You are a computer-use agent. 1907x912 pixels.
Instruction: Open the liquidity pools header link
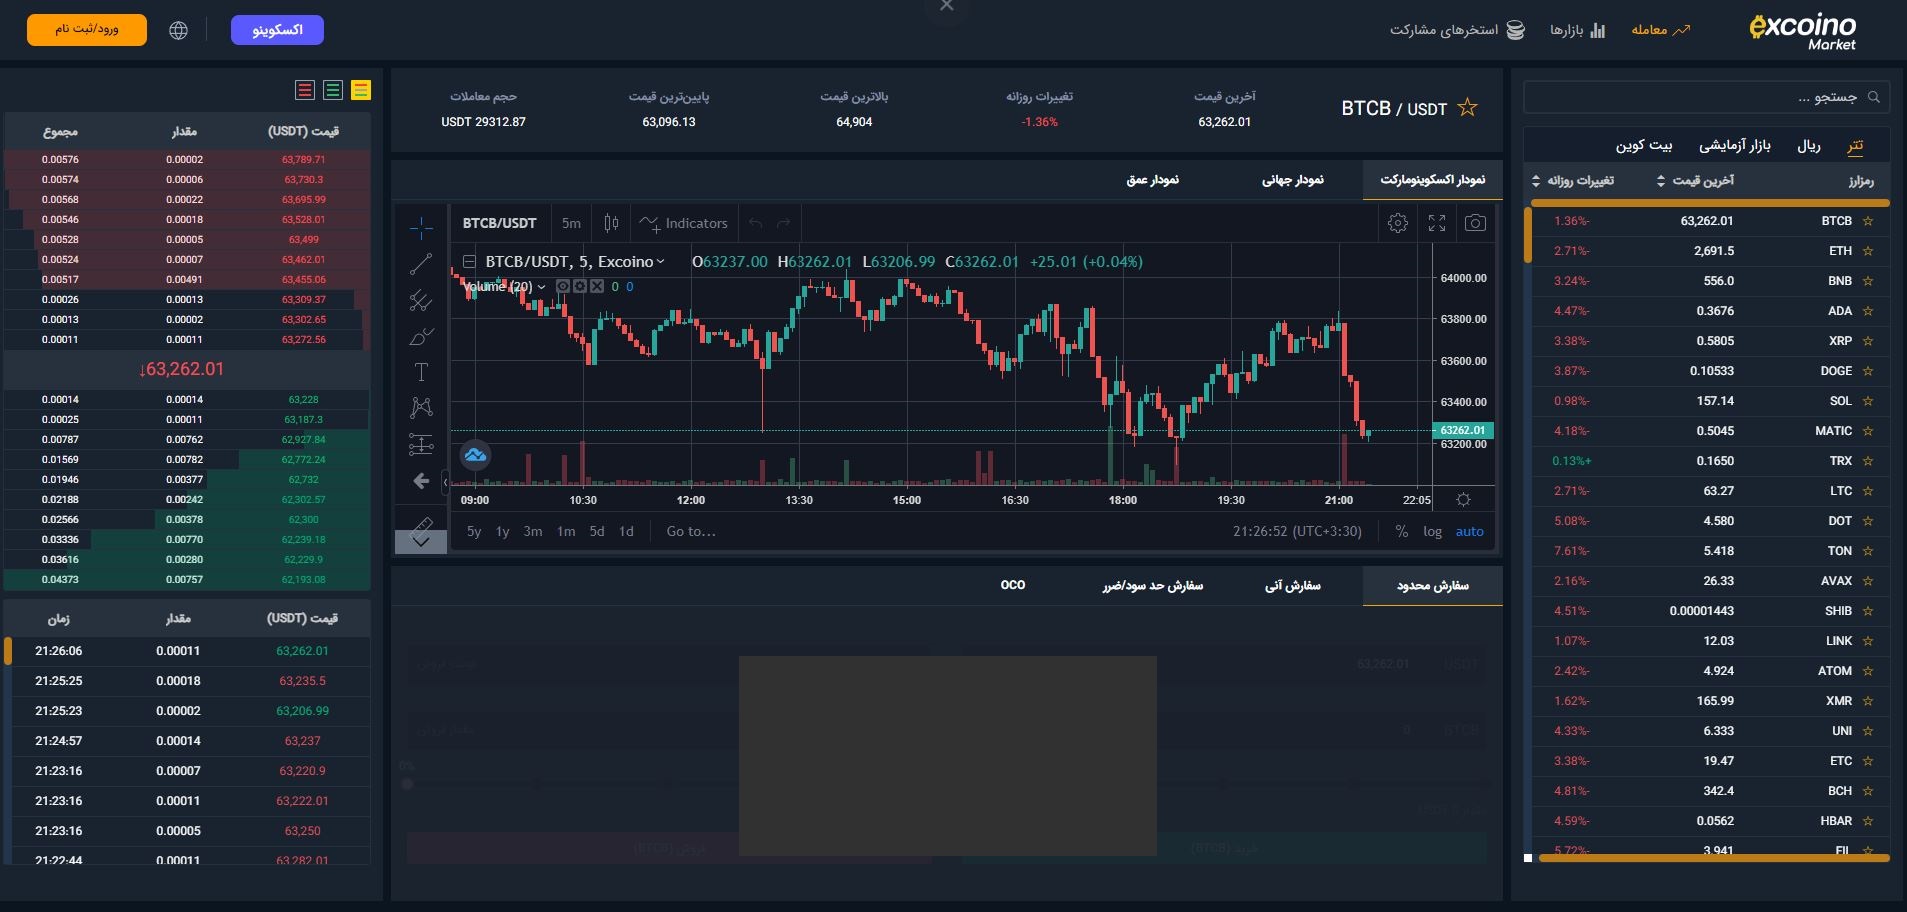[x=1457, y=30]
